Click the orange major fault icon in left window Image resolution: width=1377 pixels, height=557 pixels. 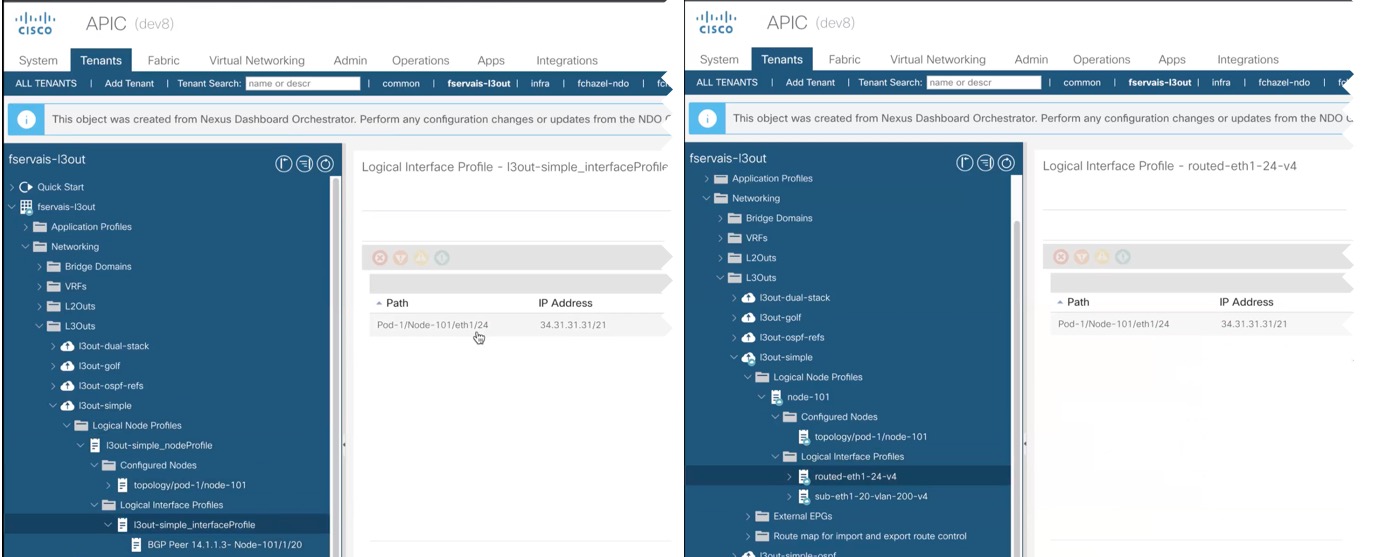pos(400,258)
